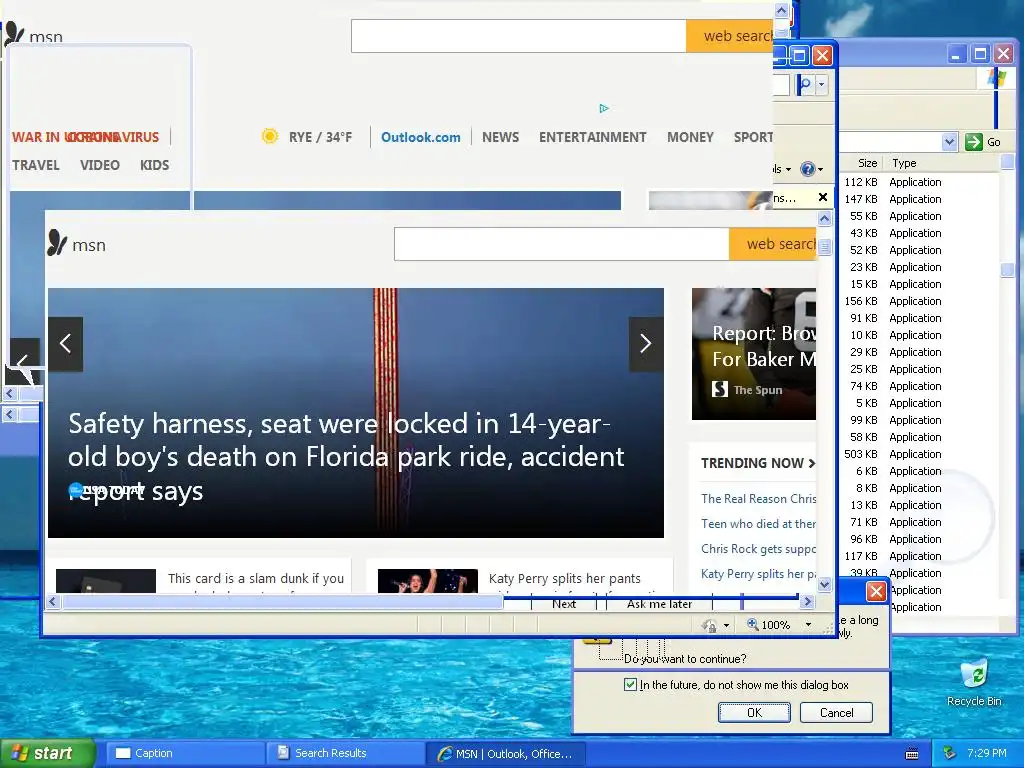
Task: Switch to the Search Results taskbar window
Action: click(x=346, y=753)
